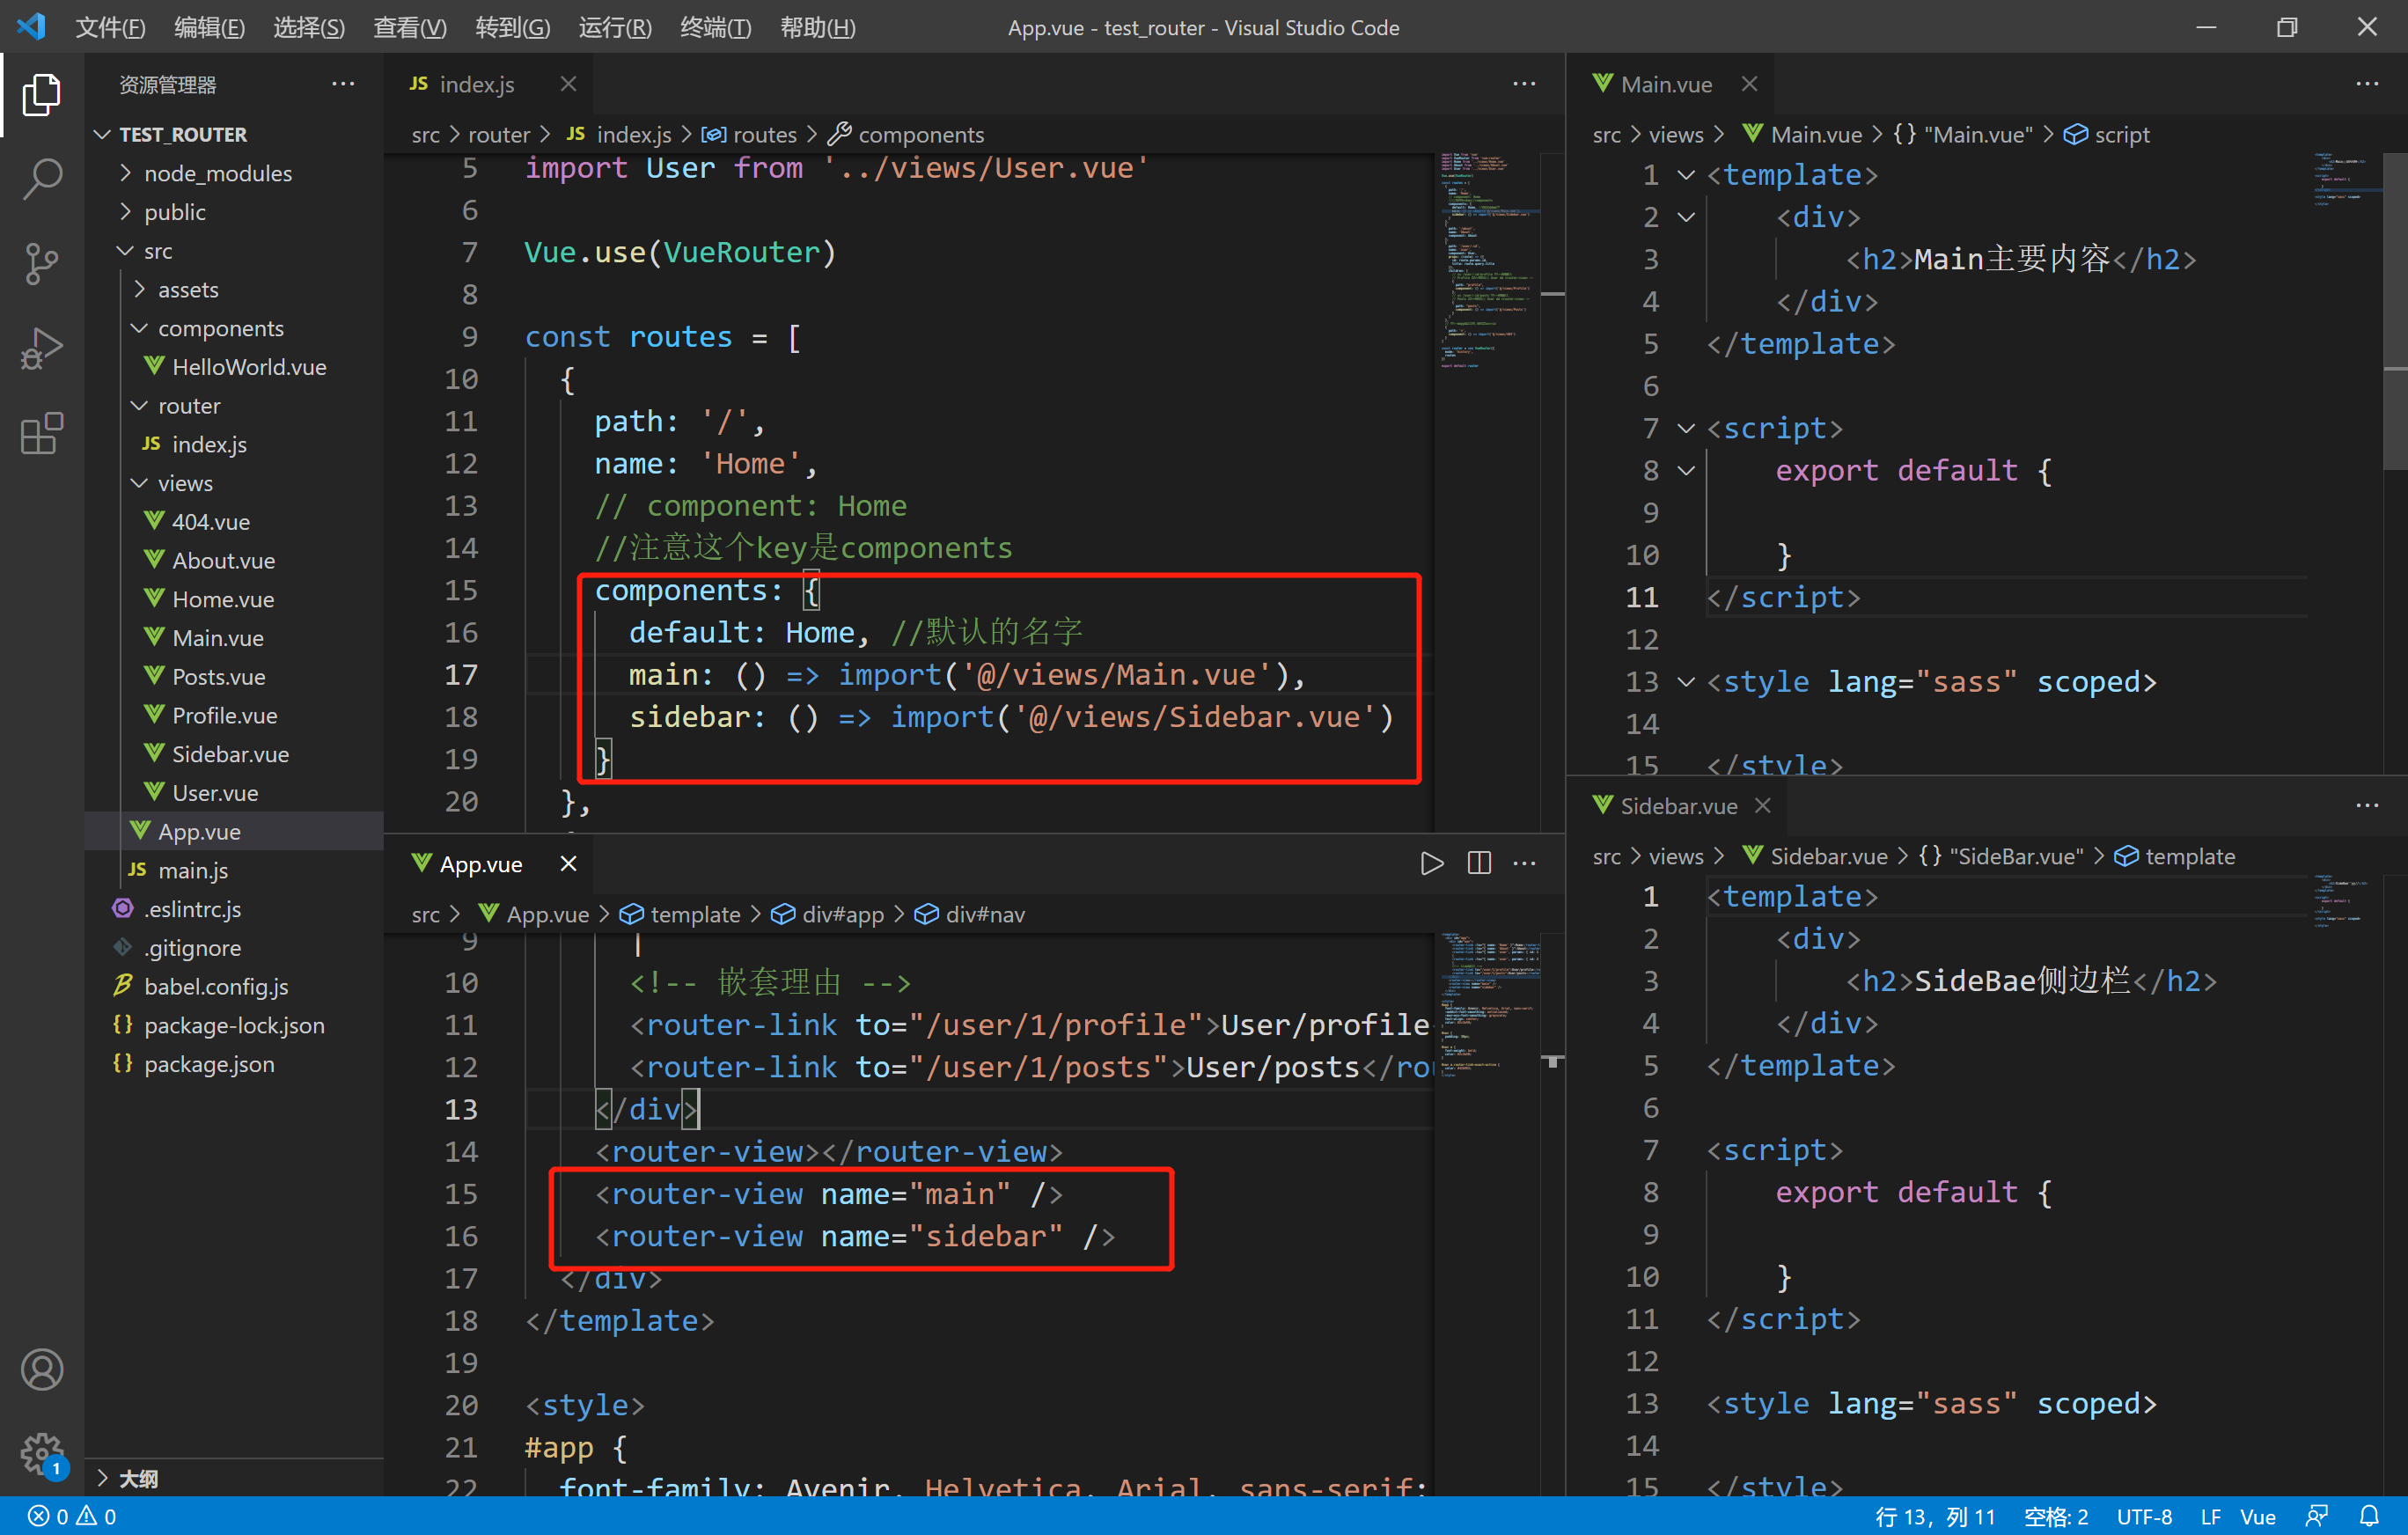Open the 编辑(E) menu
The image size is (2408, 1535).
[x=209, y=27]
